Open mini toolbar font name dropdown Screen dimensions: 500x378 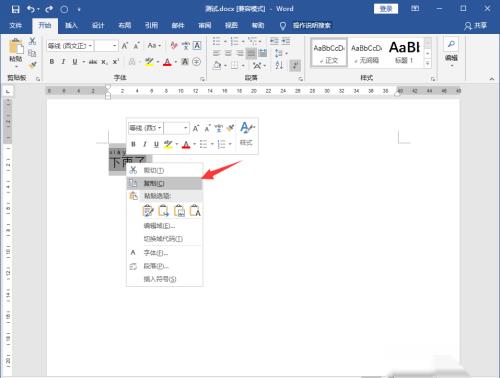[x=160, y=128]
